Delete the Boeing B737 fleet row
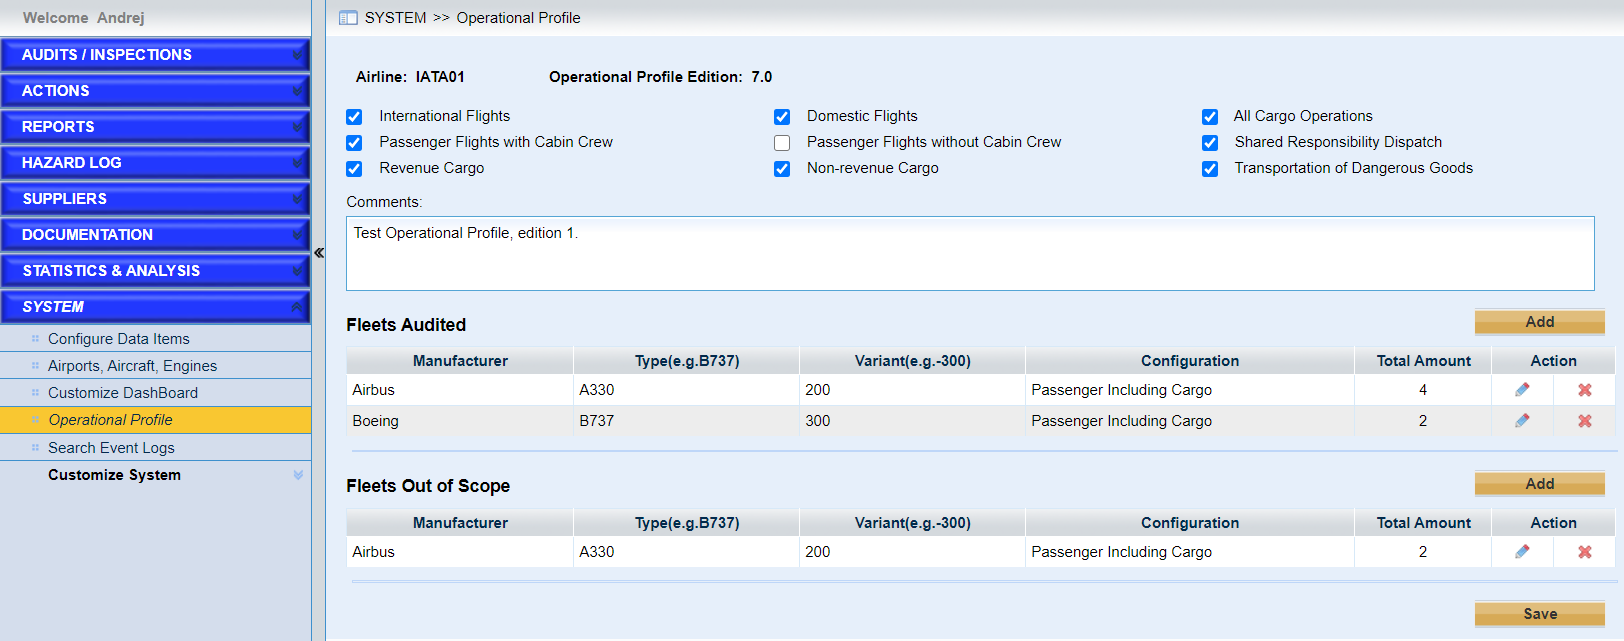Image resolution: width=1624 pixels, height=641 pixels. (1584, 421)
